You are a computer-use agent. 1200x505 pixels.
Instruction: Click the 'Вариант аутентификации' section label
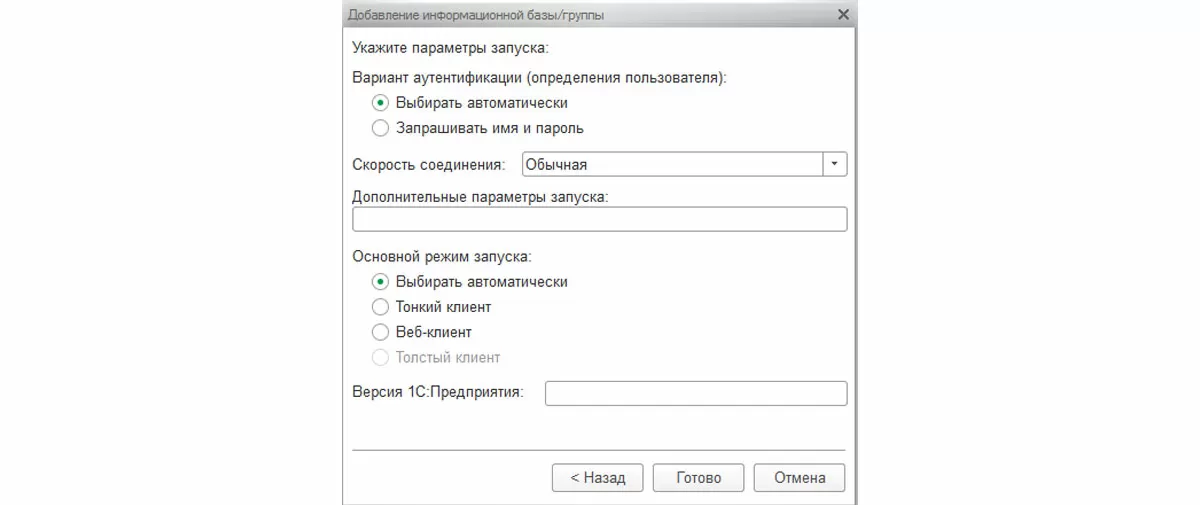pos(539,77)
